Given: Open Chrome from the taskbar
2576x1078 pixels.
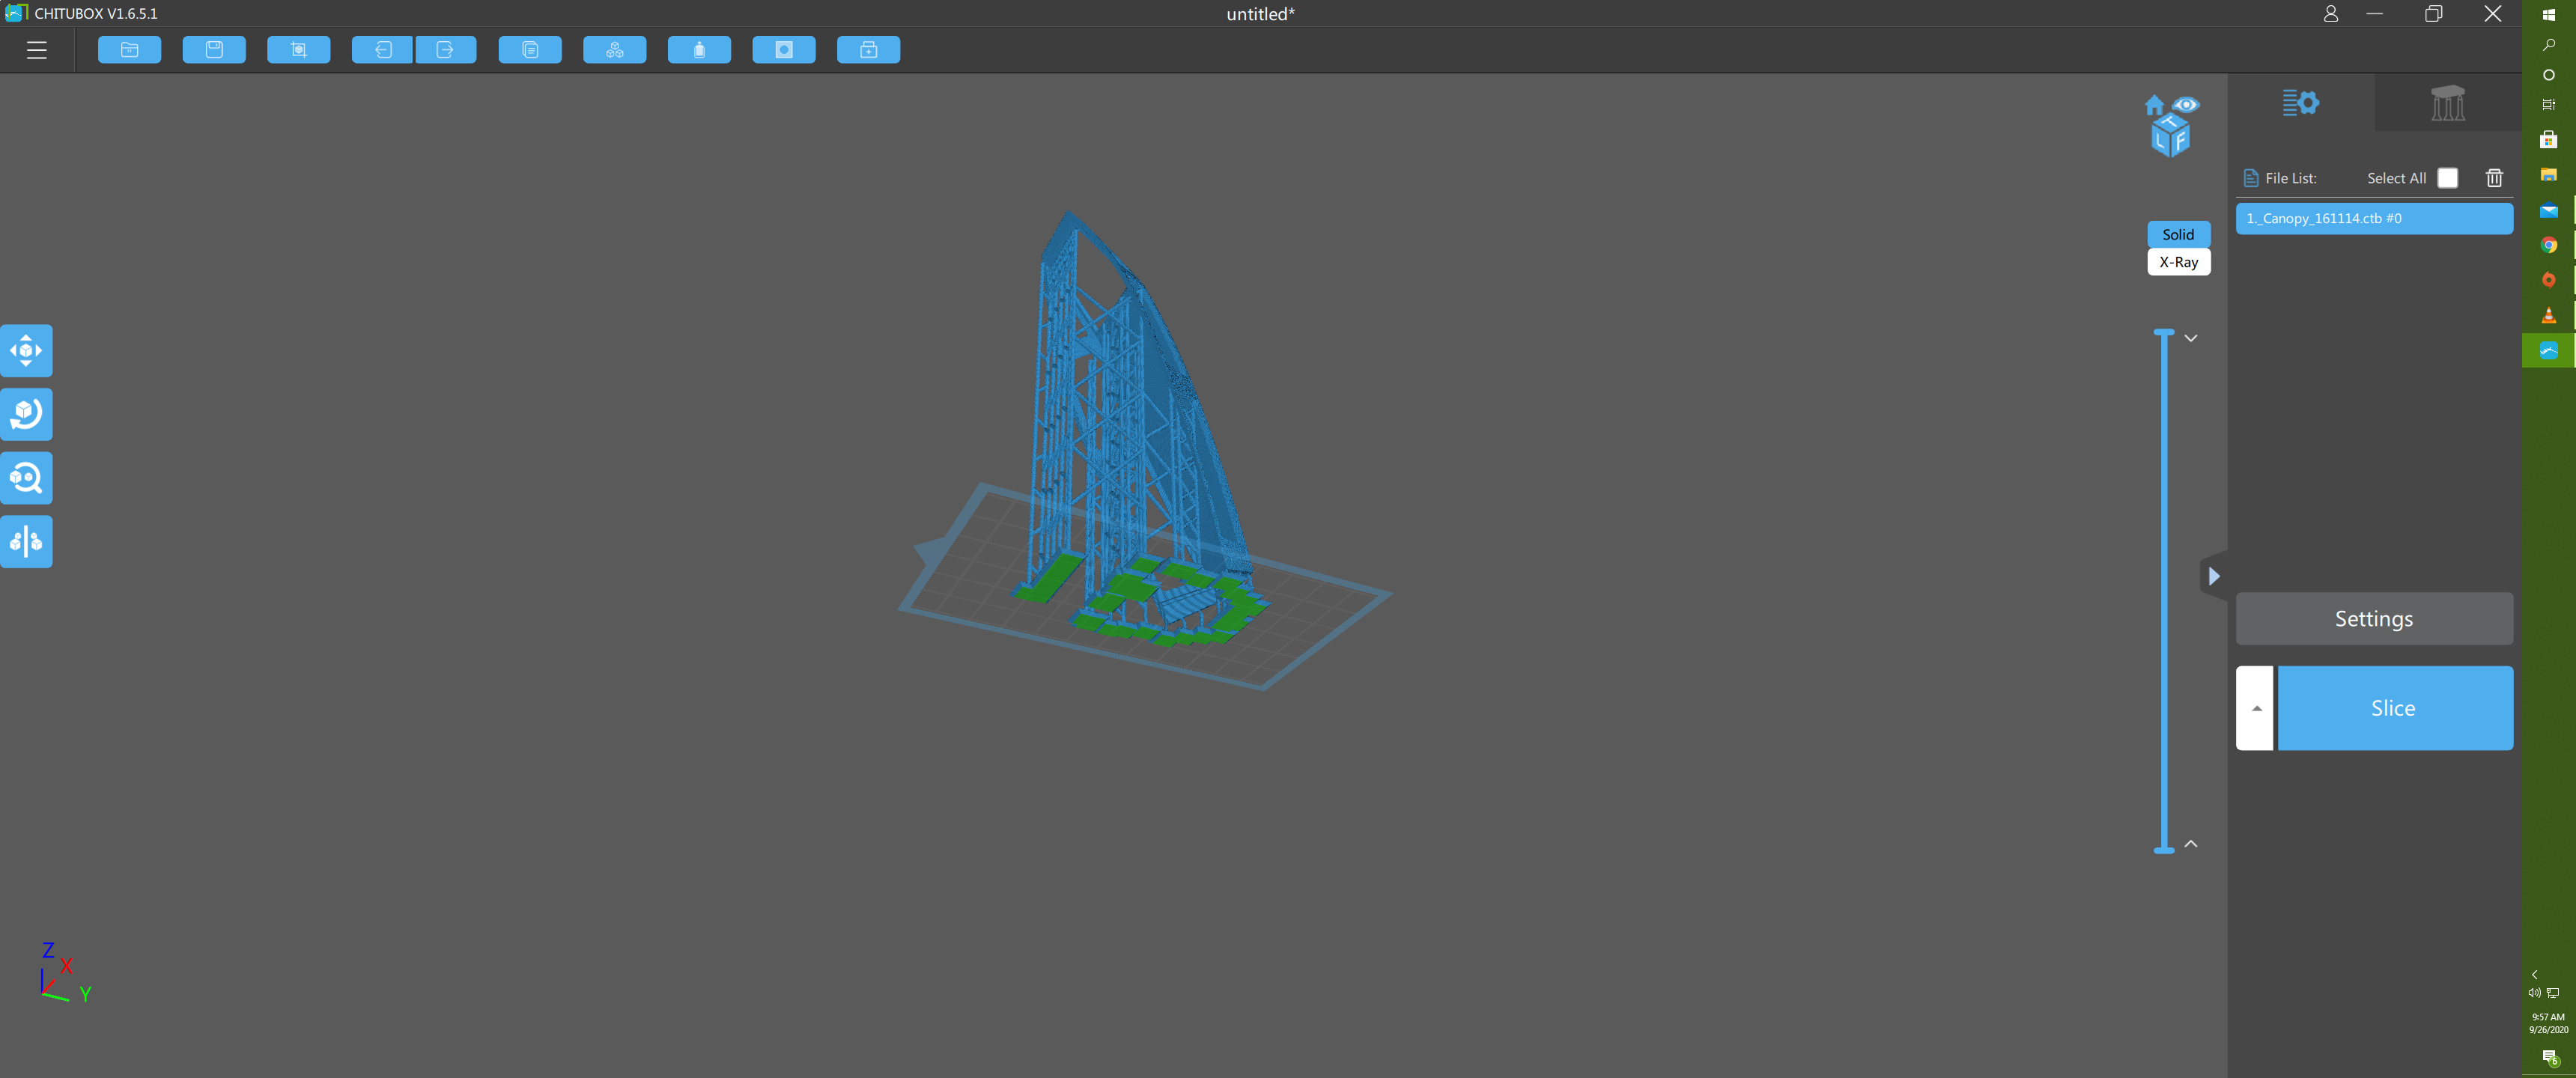Looking at the screenshot, I should click(2549, 245).
